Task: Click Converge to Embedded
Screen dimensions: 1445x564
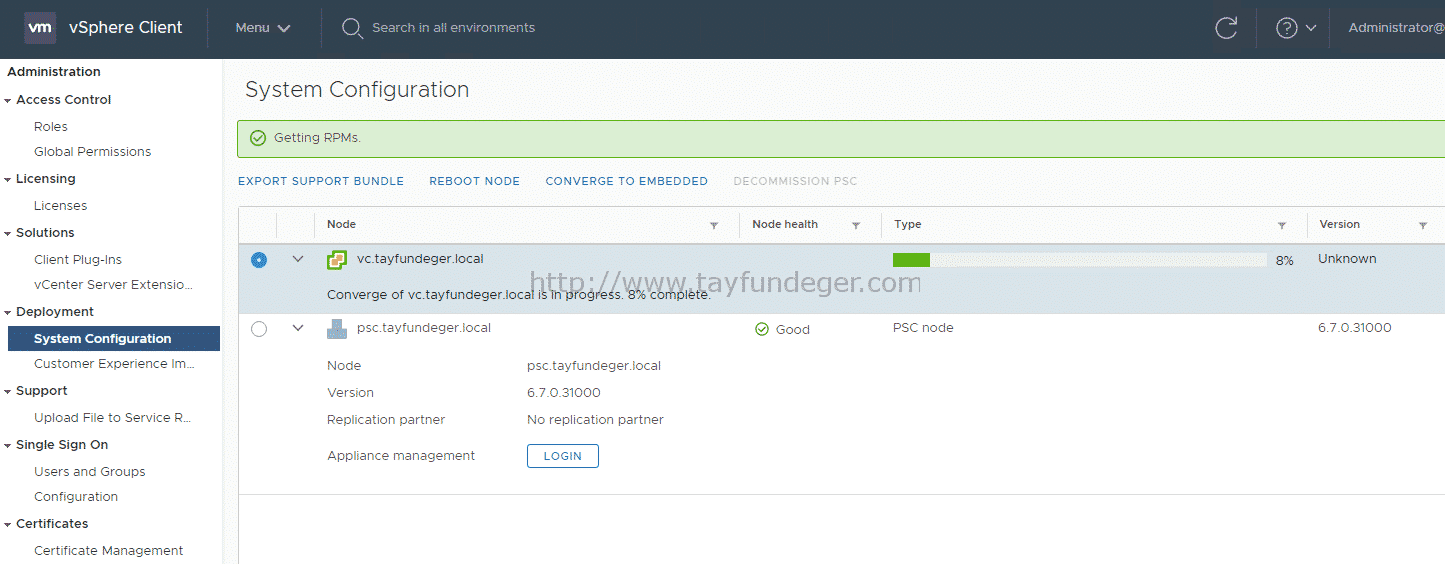Action: click(x=627, y=181)
